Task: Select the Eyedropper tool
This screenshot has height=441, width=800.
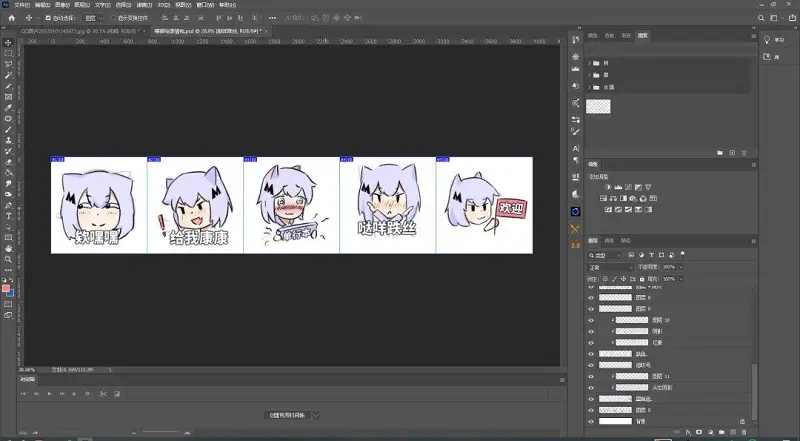Action: coord(8,108)
